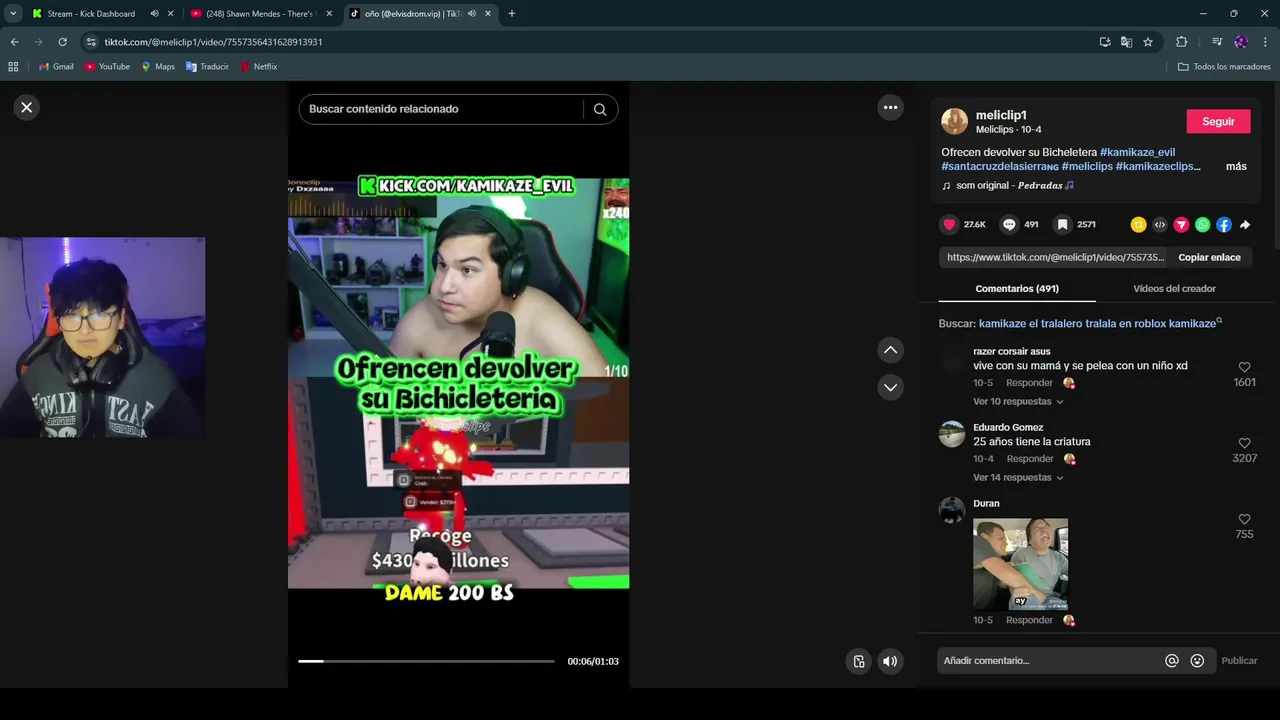Insert a mention with the @ icon
This screenshot has height=720, width=1280.
point(1172,661)
